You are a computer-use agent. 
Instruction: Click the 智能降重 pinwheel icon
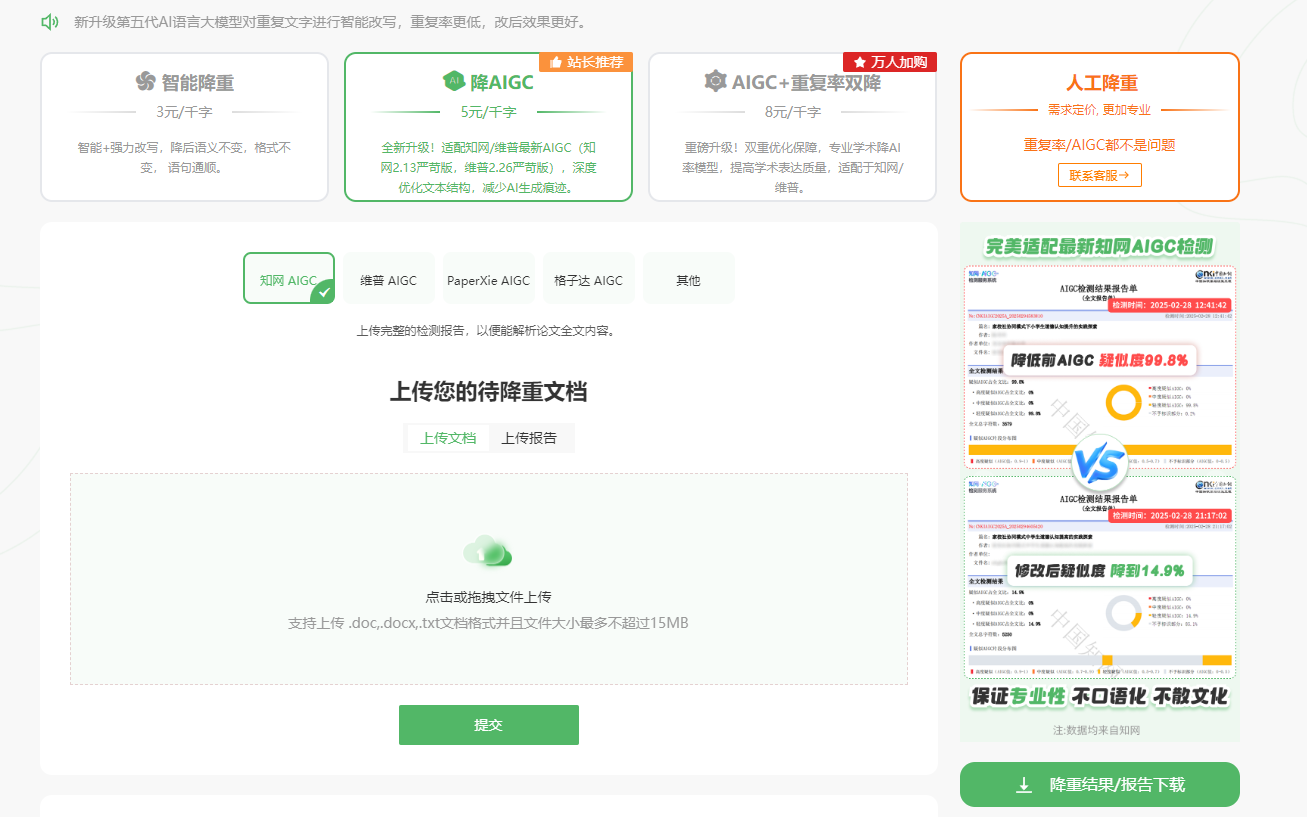[x=146, y=82]
